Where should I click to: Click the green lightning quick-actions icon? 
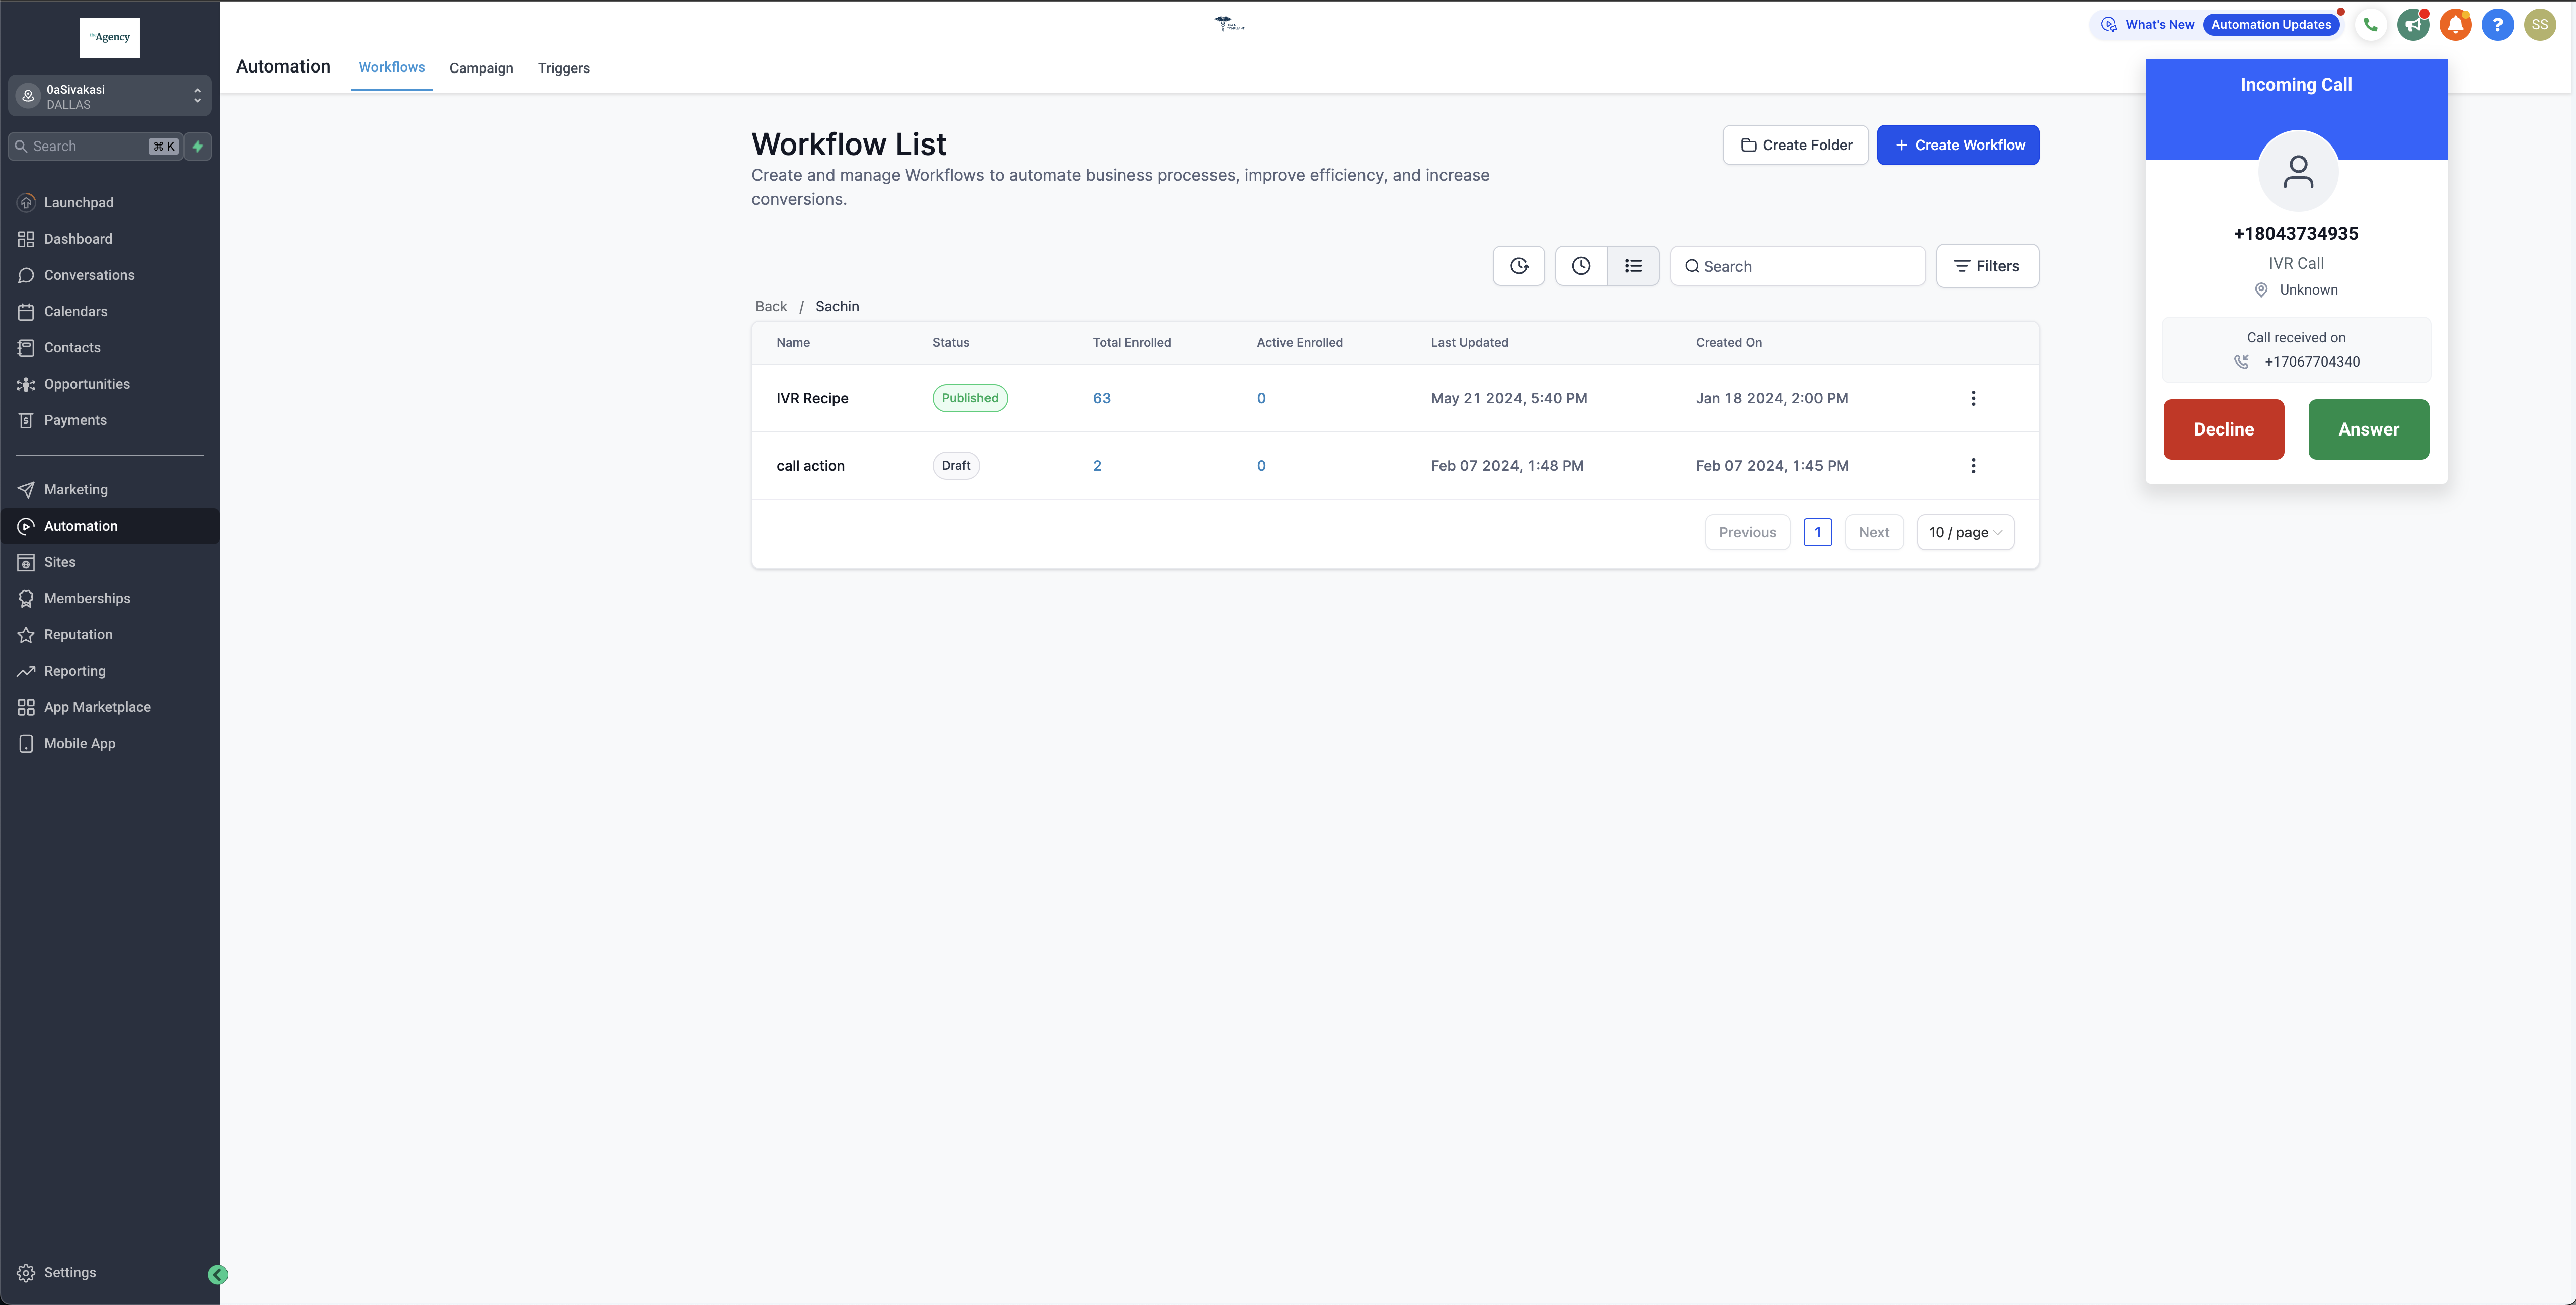[198, 146]
